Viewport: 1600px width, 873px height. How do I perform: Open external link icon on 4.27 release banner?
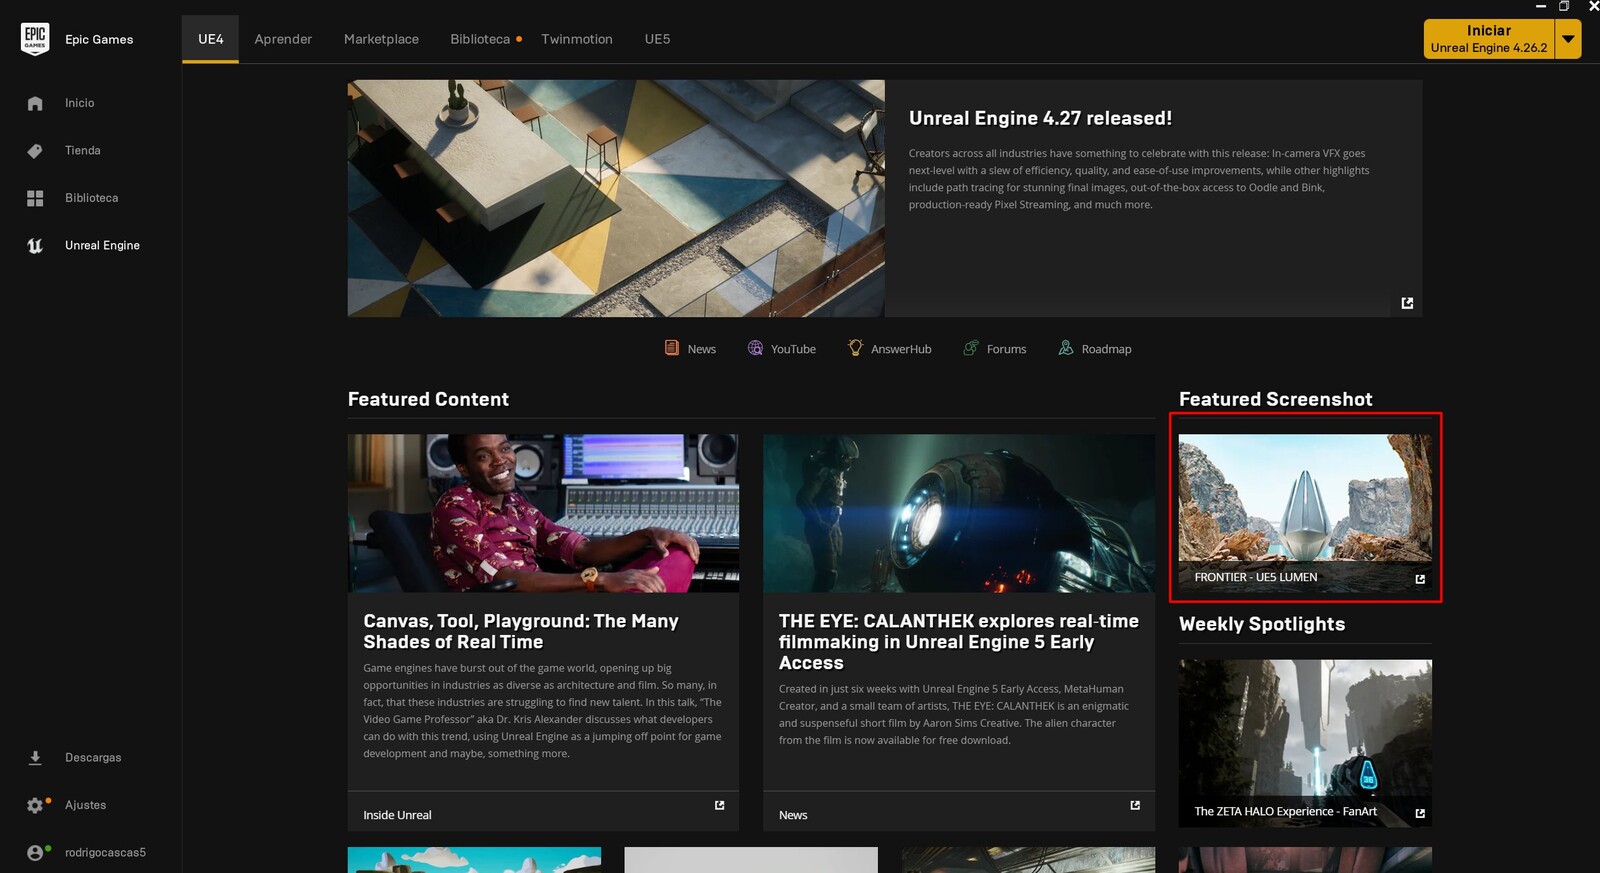click(x=1407, y=303)
